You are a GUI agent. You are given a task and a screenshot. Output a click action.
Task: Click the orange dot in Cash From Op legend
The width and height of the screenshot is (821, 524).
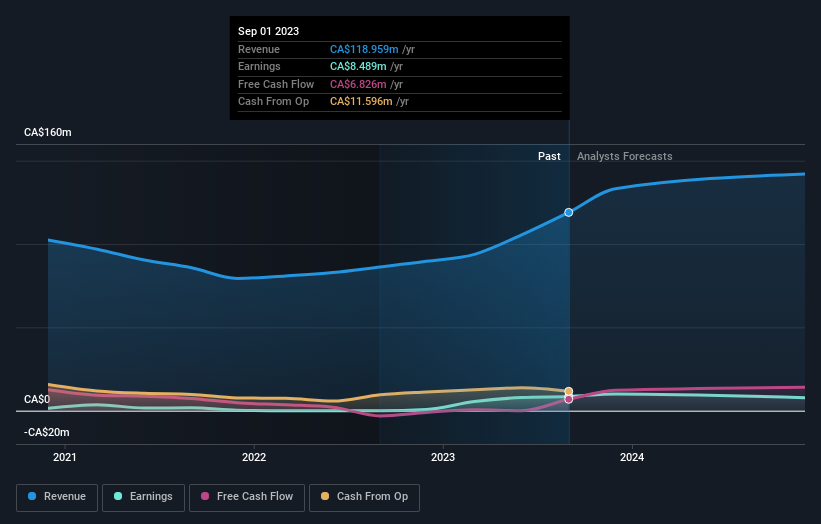coord(325,496)
